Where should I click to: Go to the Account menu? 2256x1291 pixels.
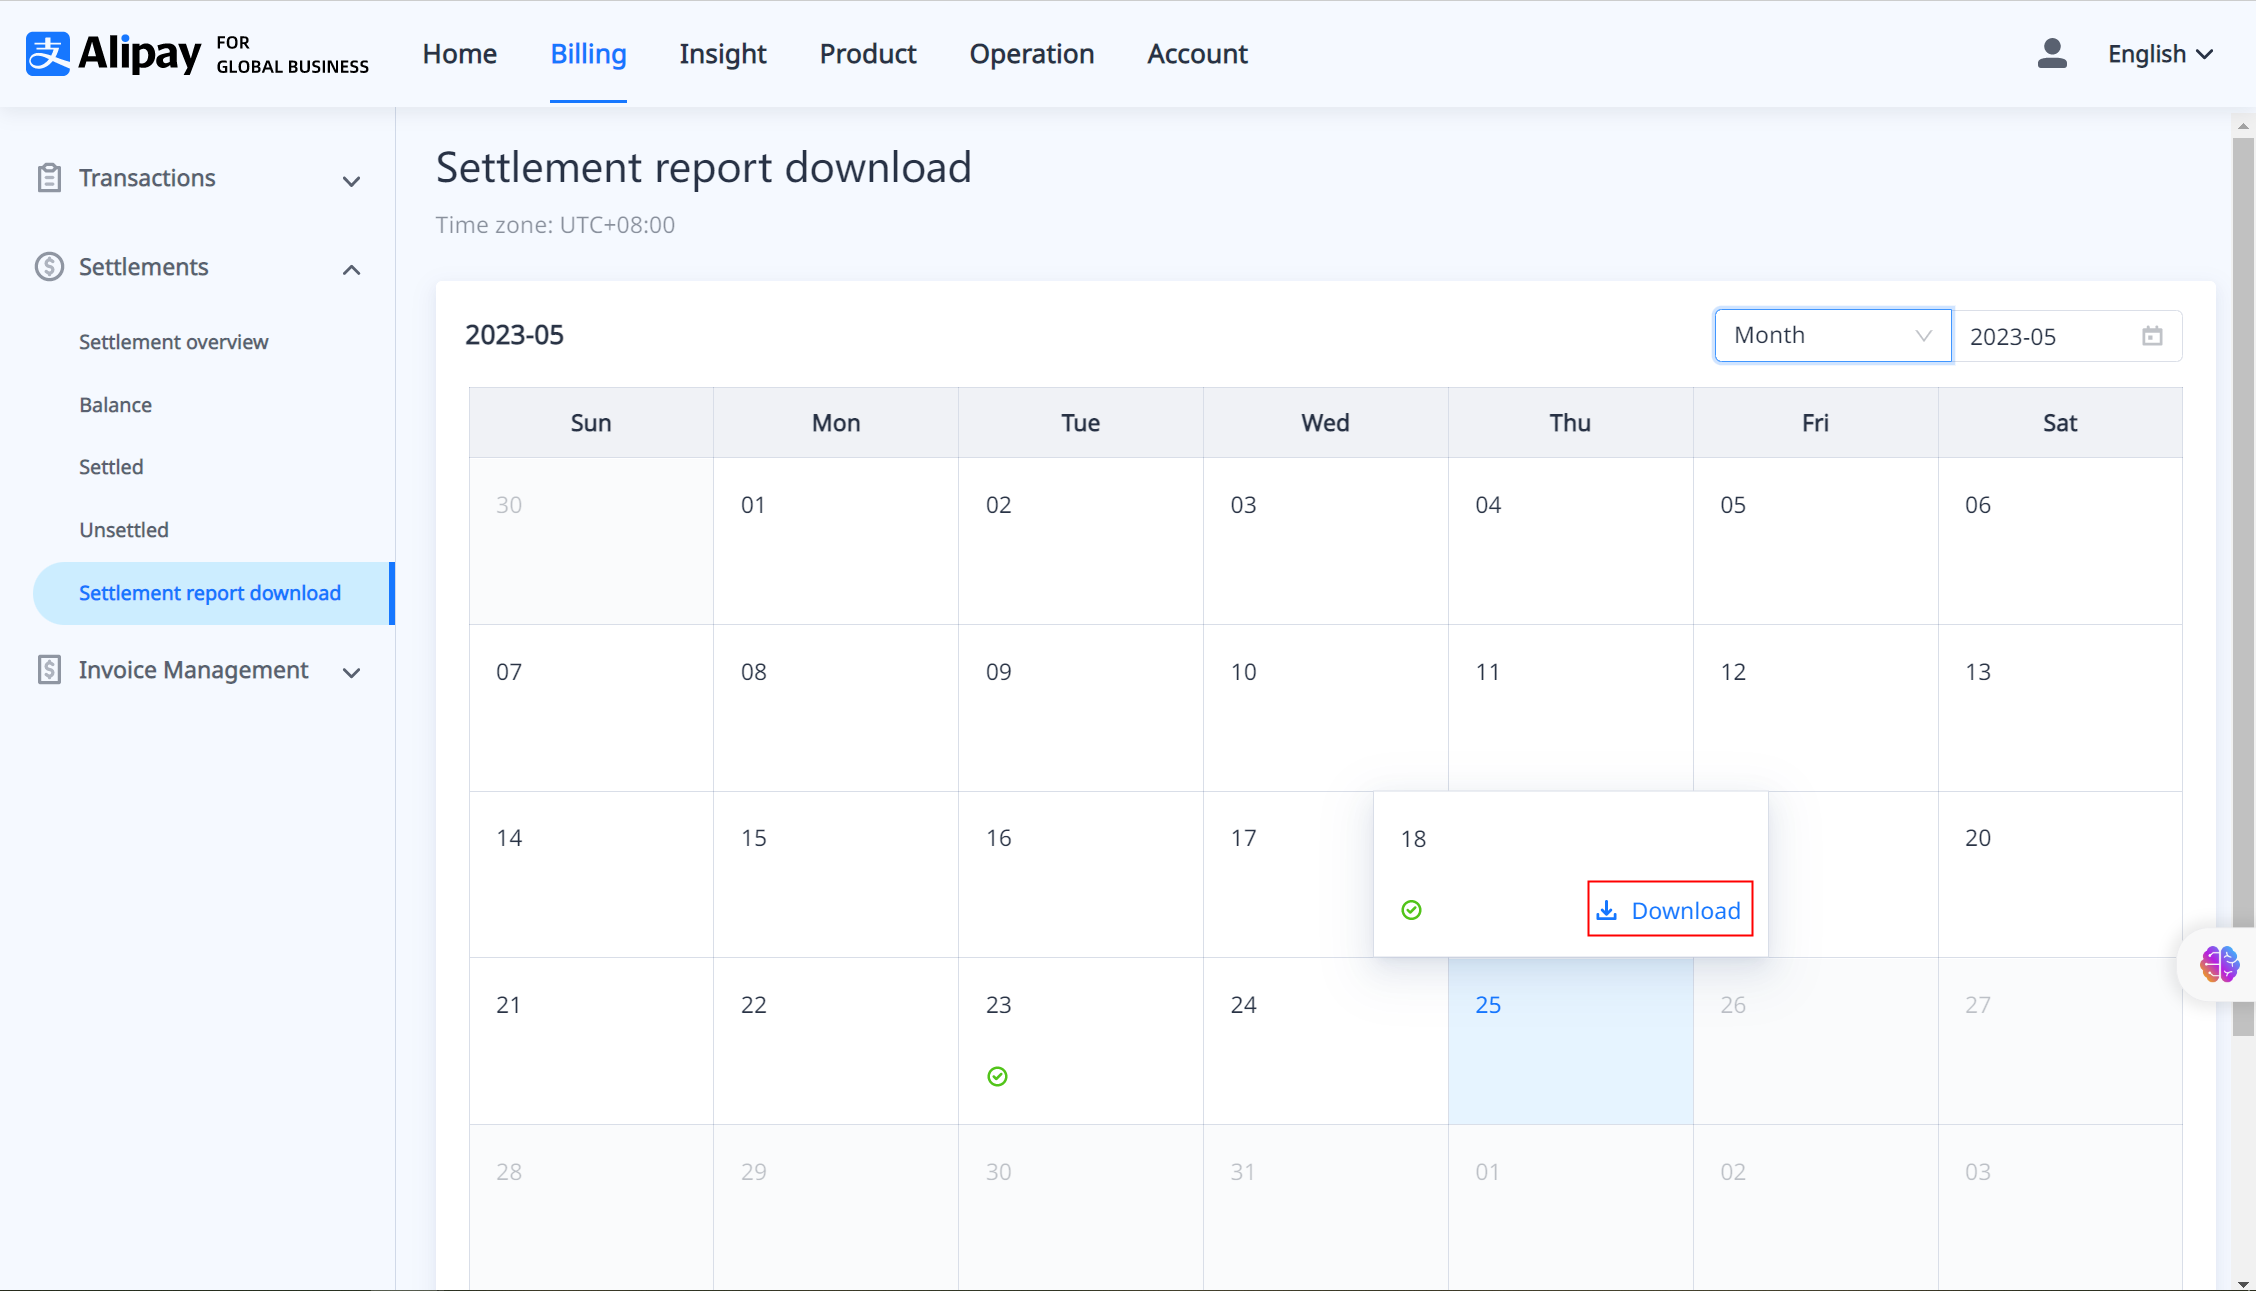[1197, 54]
